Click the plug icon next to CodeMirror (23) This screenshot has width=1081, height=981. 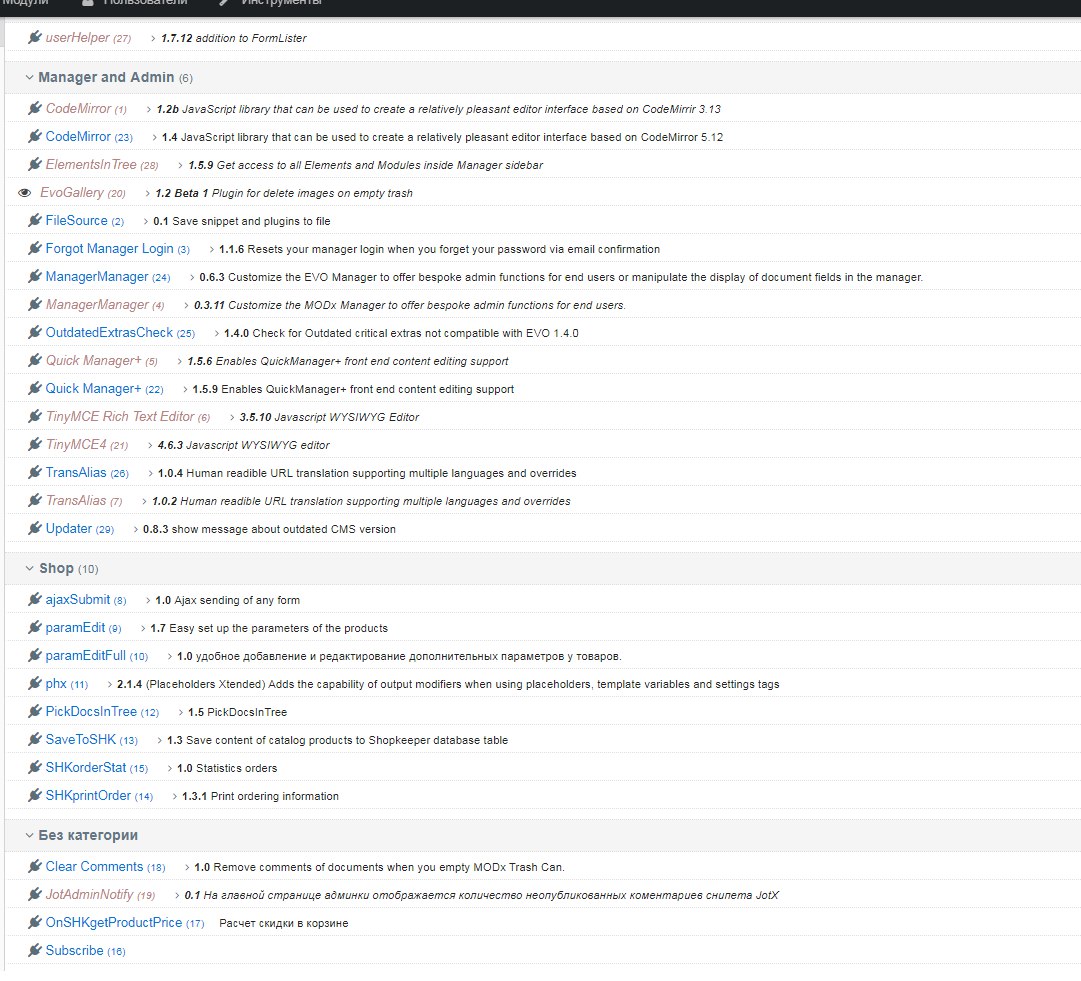pyautogui.click(x=34, y=136)
